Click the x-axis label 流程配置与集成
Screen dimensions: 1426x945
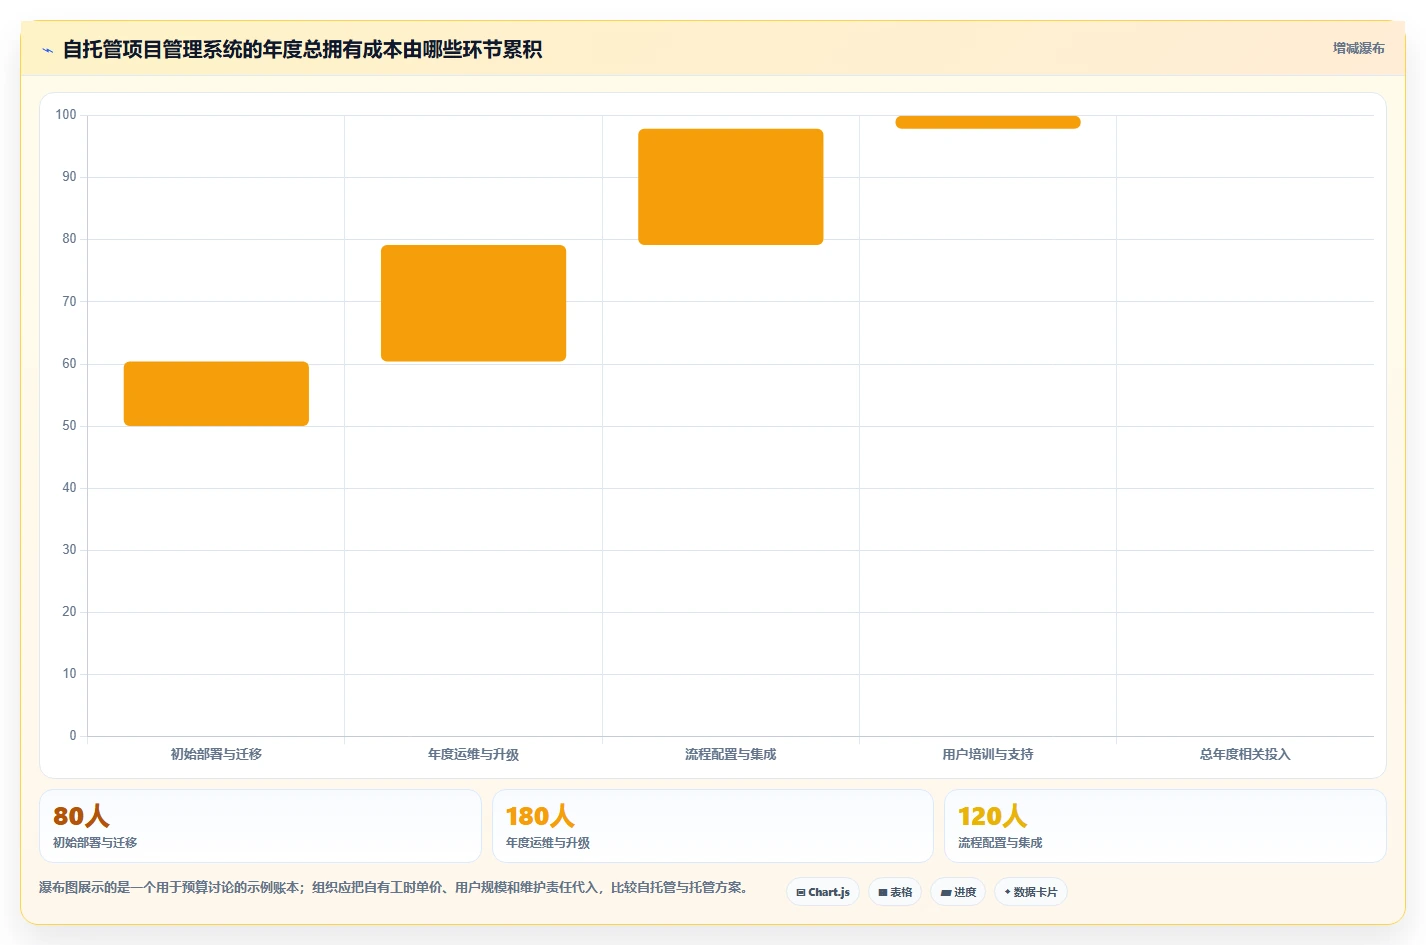(731, 754)
